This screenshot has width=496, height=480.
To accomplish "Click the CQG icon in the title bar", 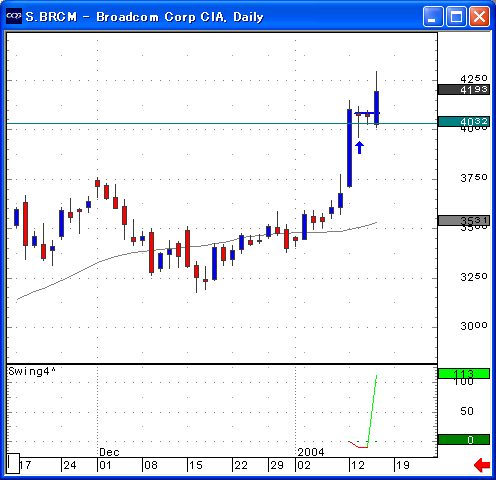I will tap(14, 16).
